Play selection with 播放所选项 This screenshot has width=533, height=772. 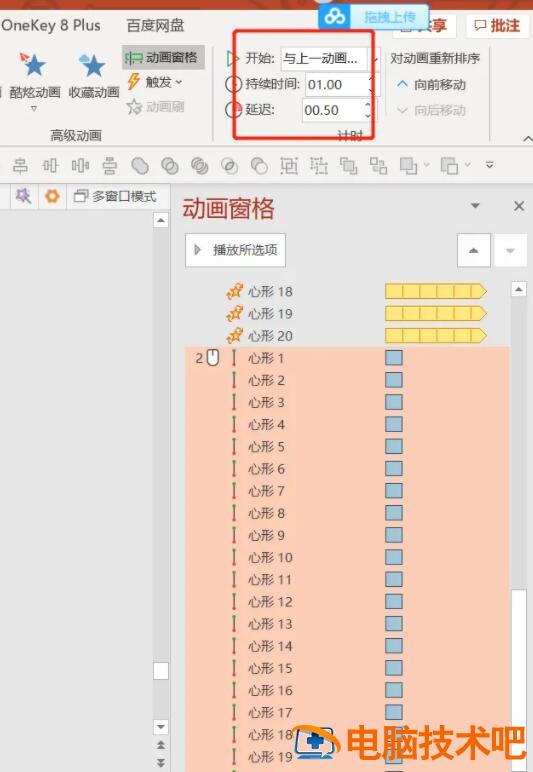(x=235, y=250)
